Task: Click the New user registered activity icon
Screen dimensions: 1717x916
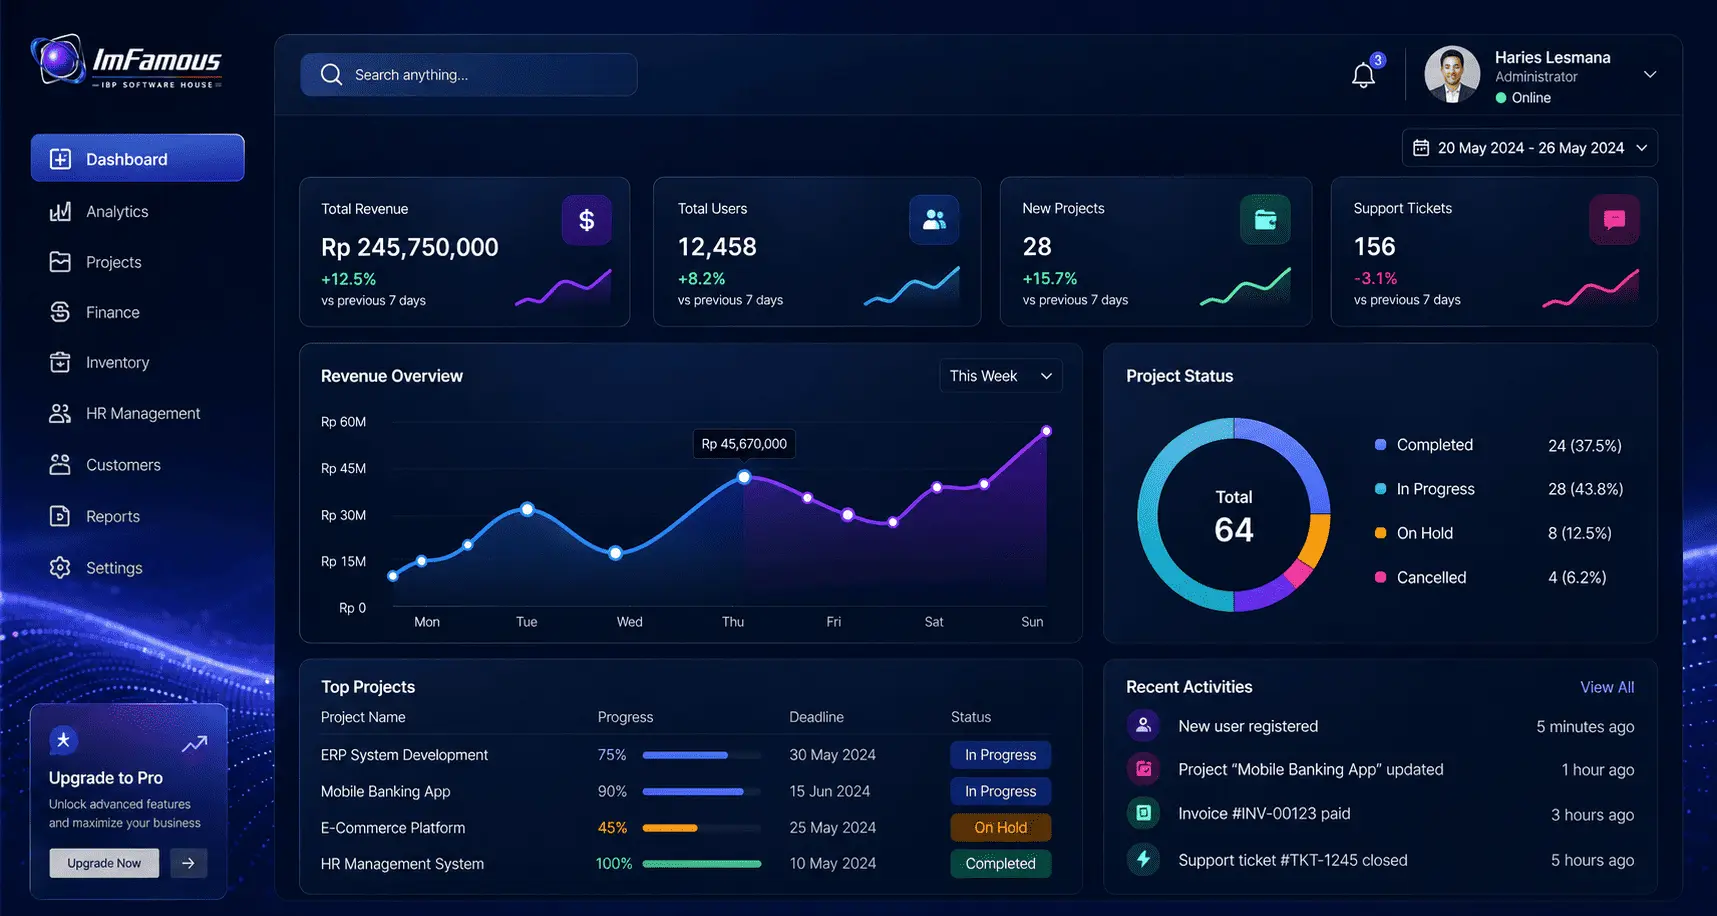Action: tap(1143, 725)
